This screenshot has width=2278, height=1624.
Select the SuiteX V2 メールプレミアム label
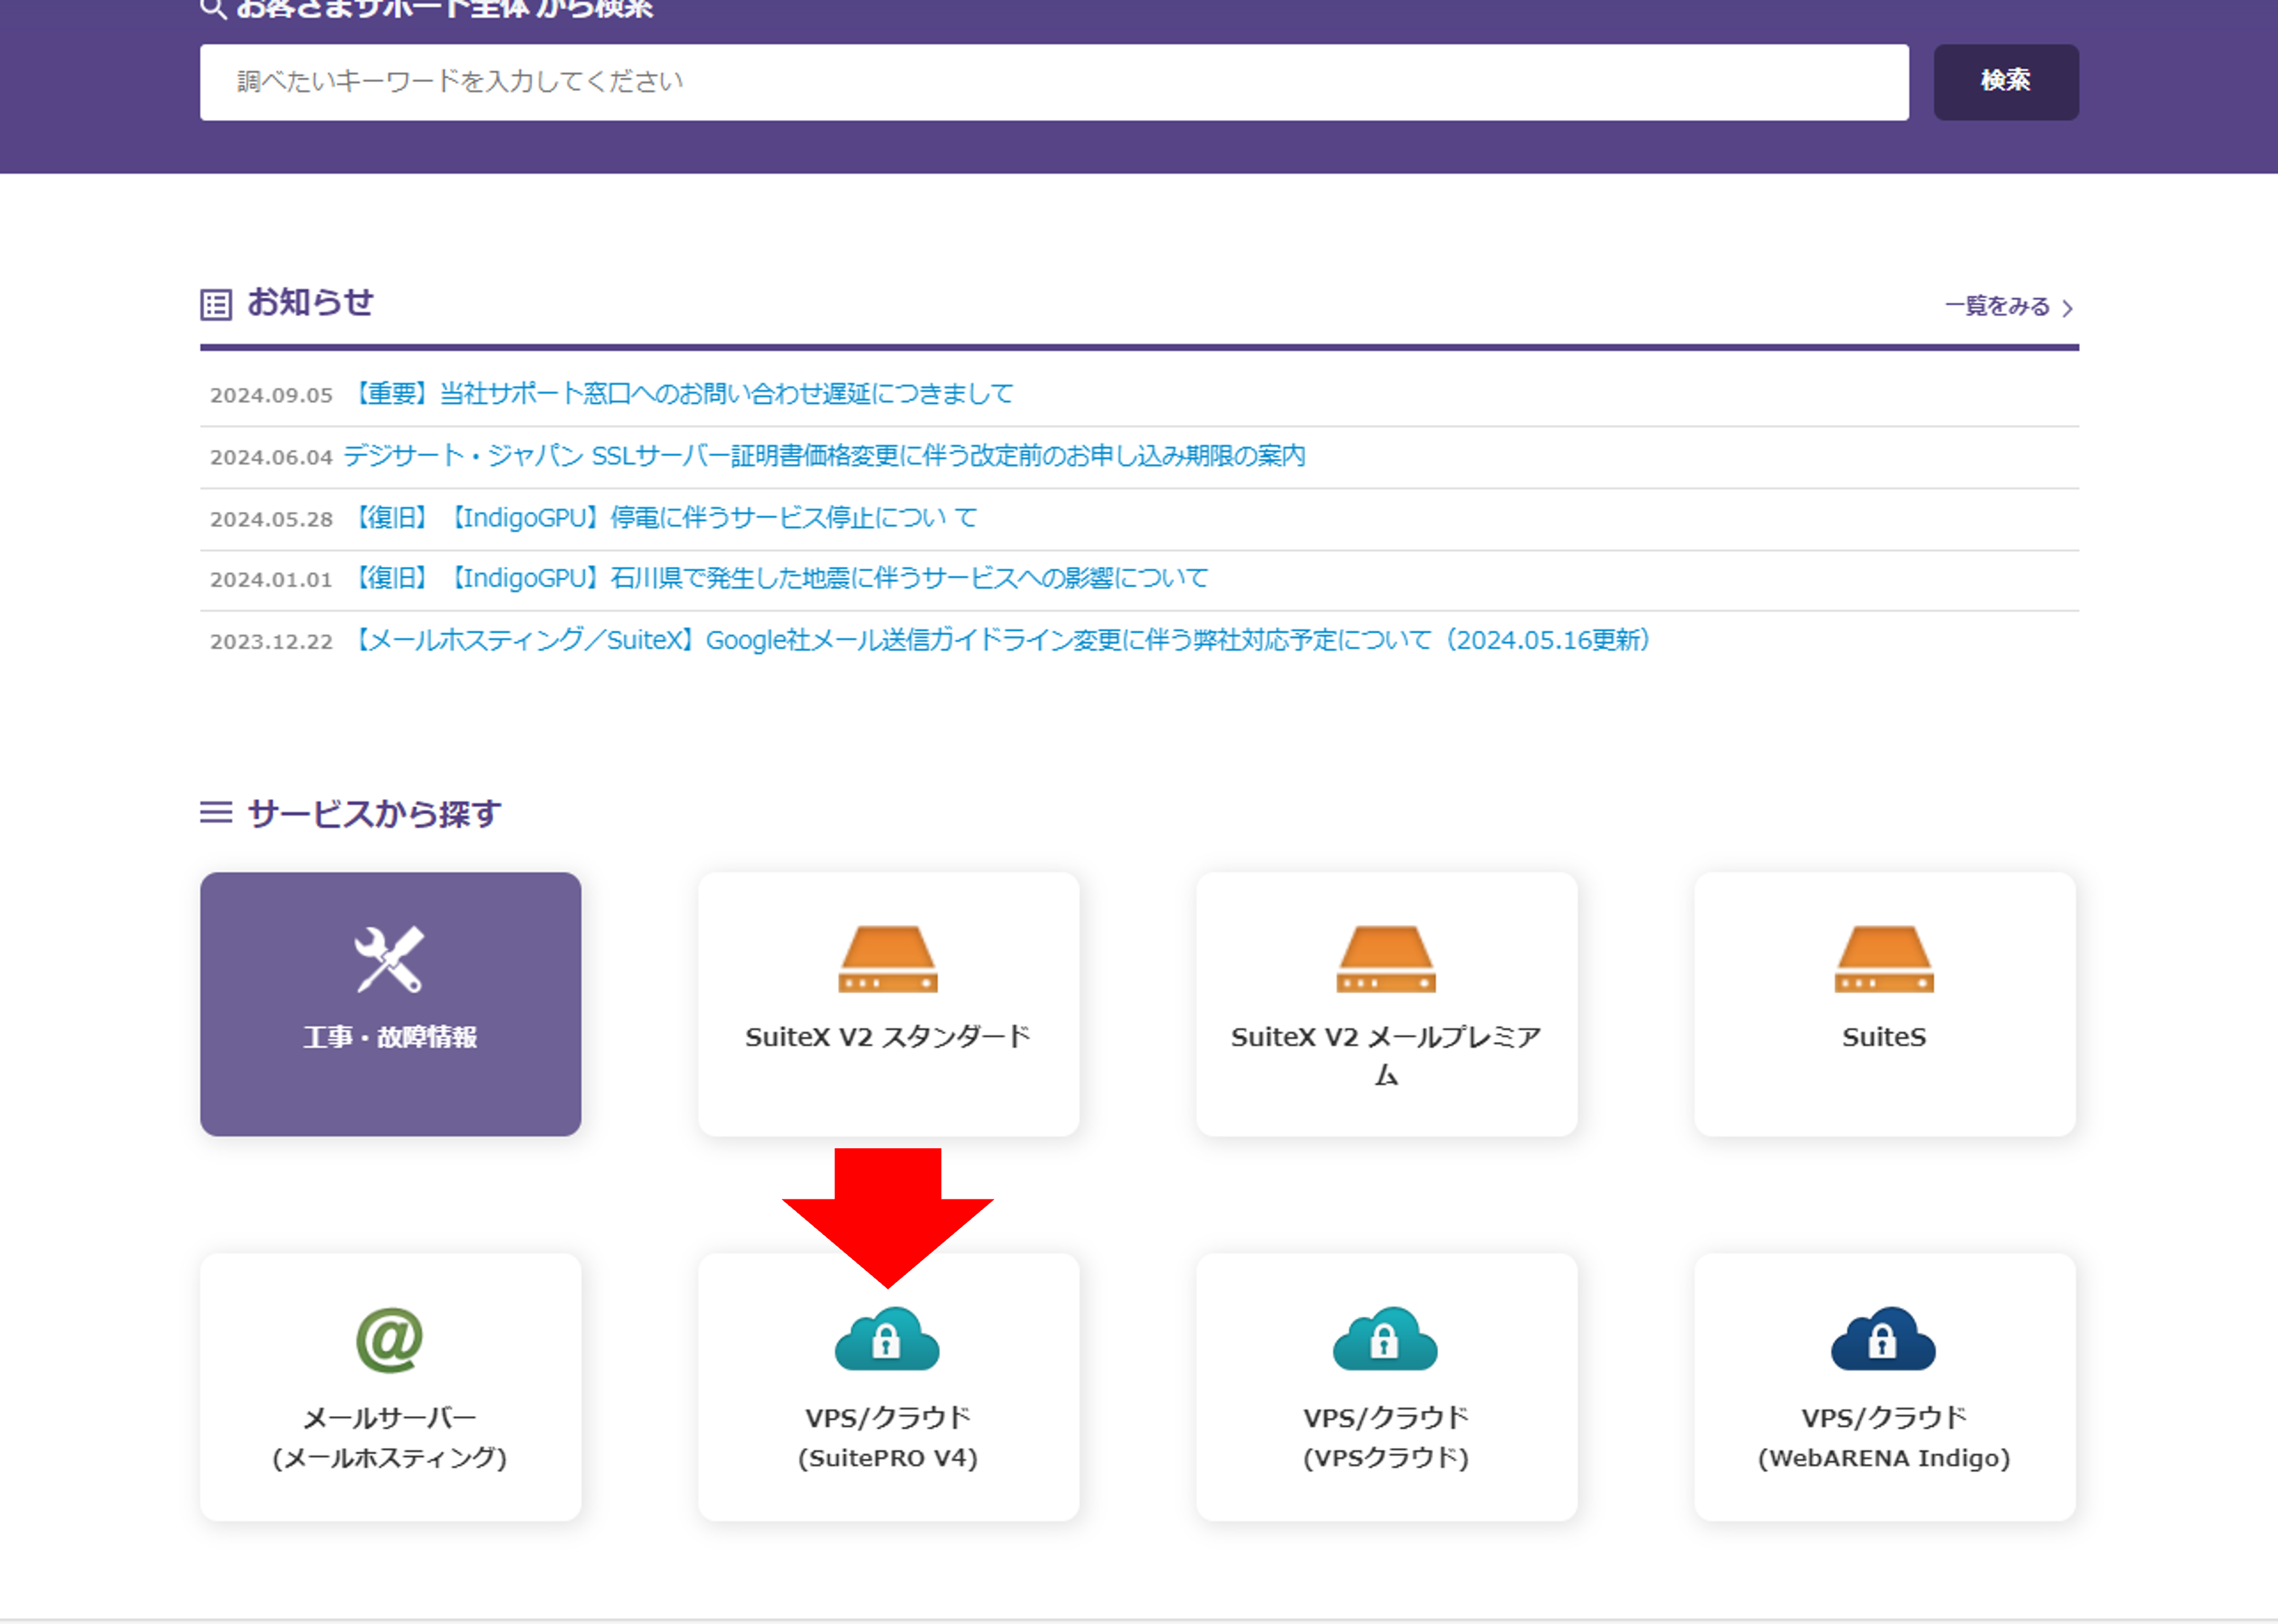click(x=1386, y=1056)
